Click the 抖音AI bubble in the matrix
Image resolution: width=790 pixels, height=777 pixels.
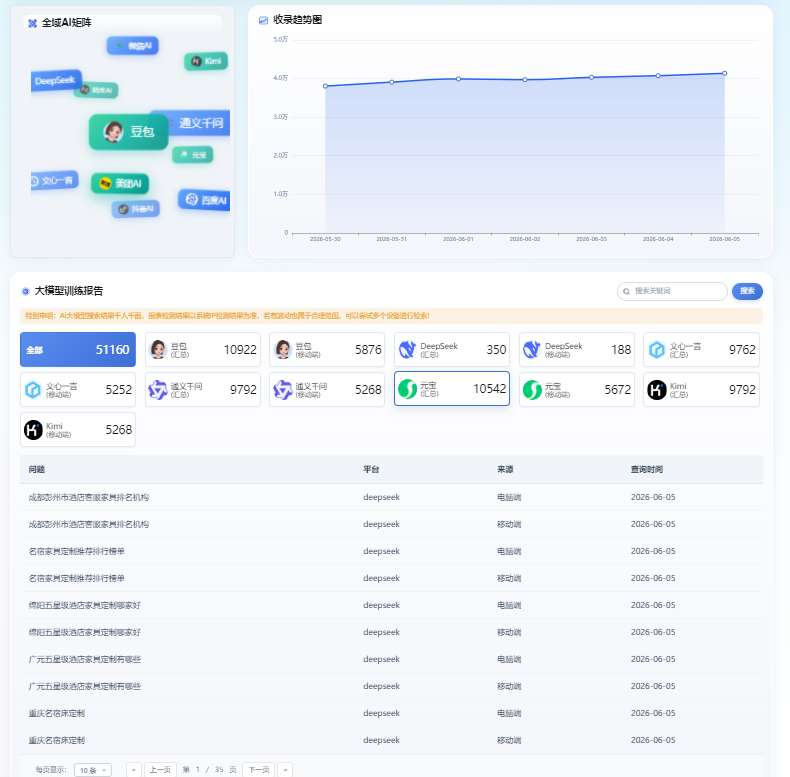[x=136, y=209]
